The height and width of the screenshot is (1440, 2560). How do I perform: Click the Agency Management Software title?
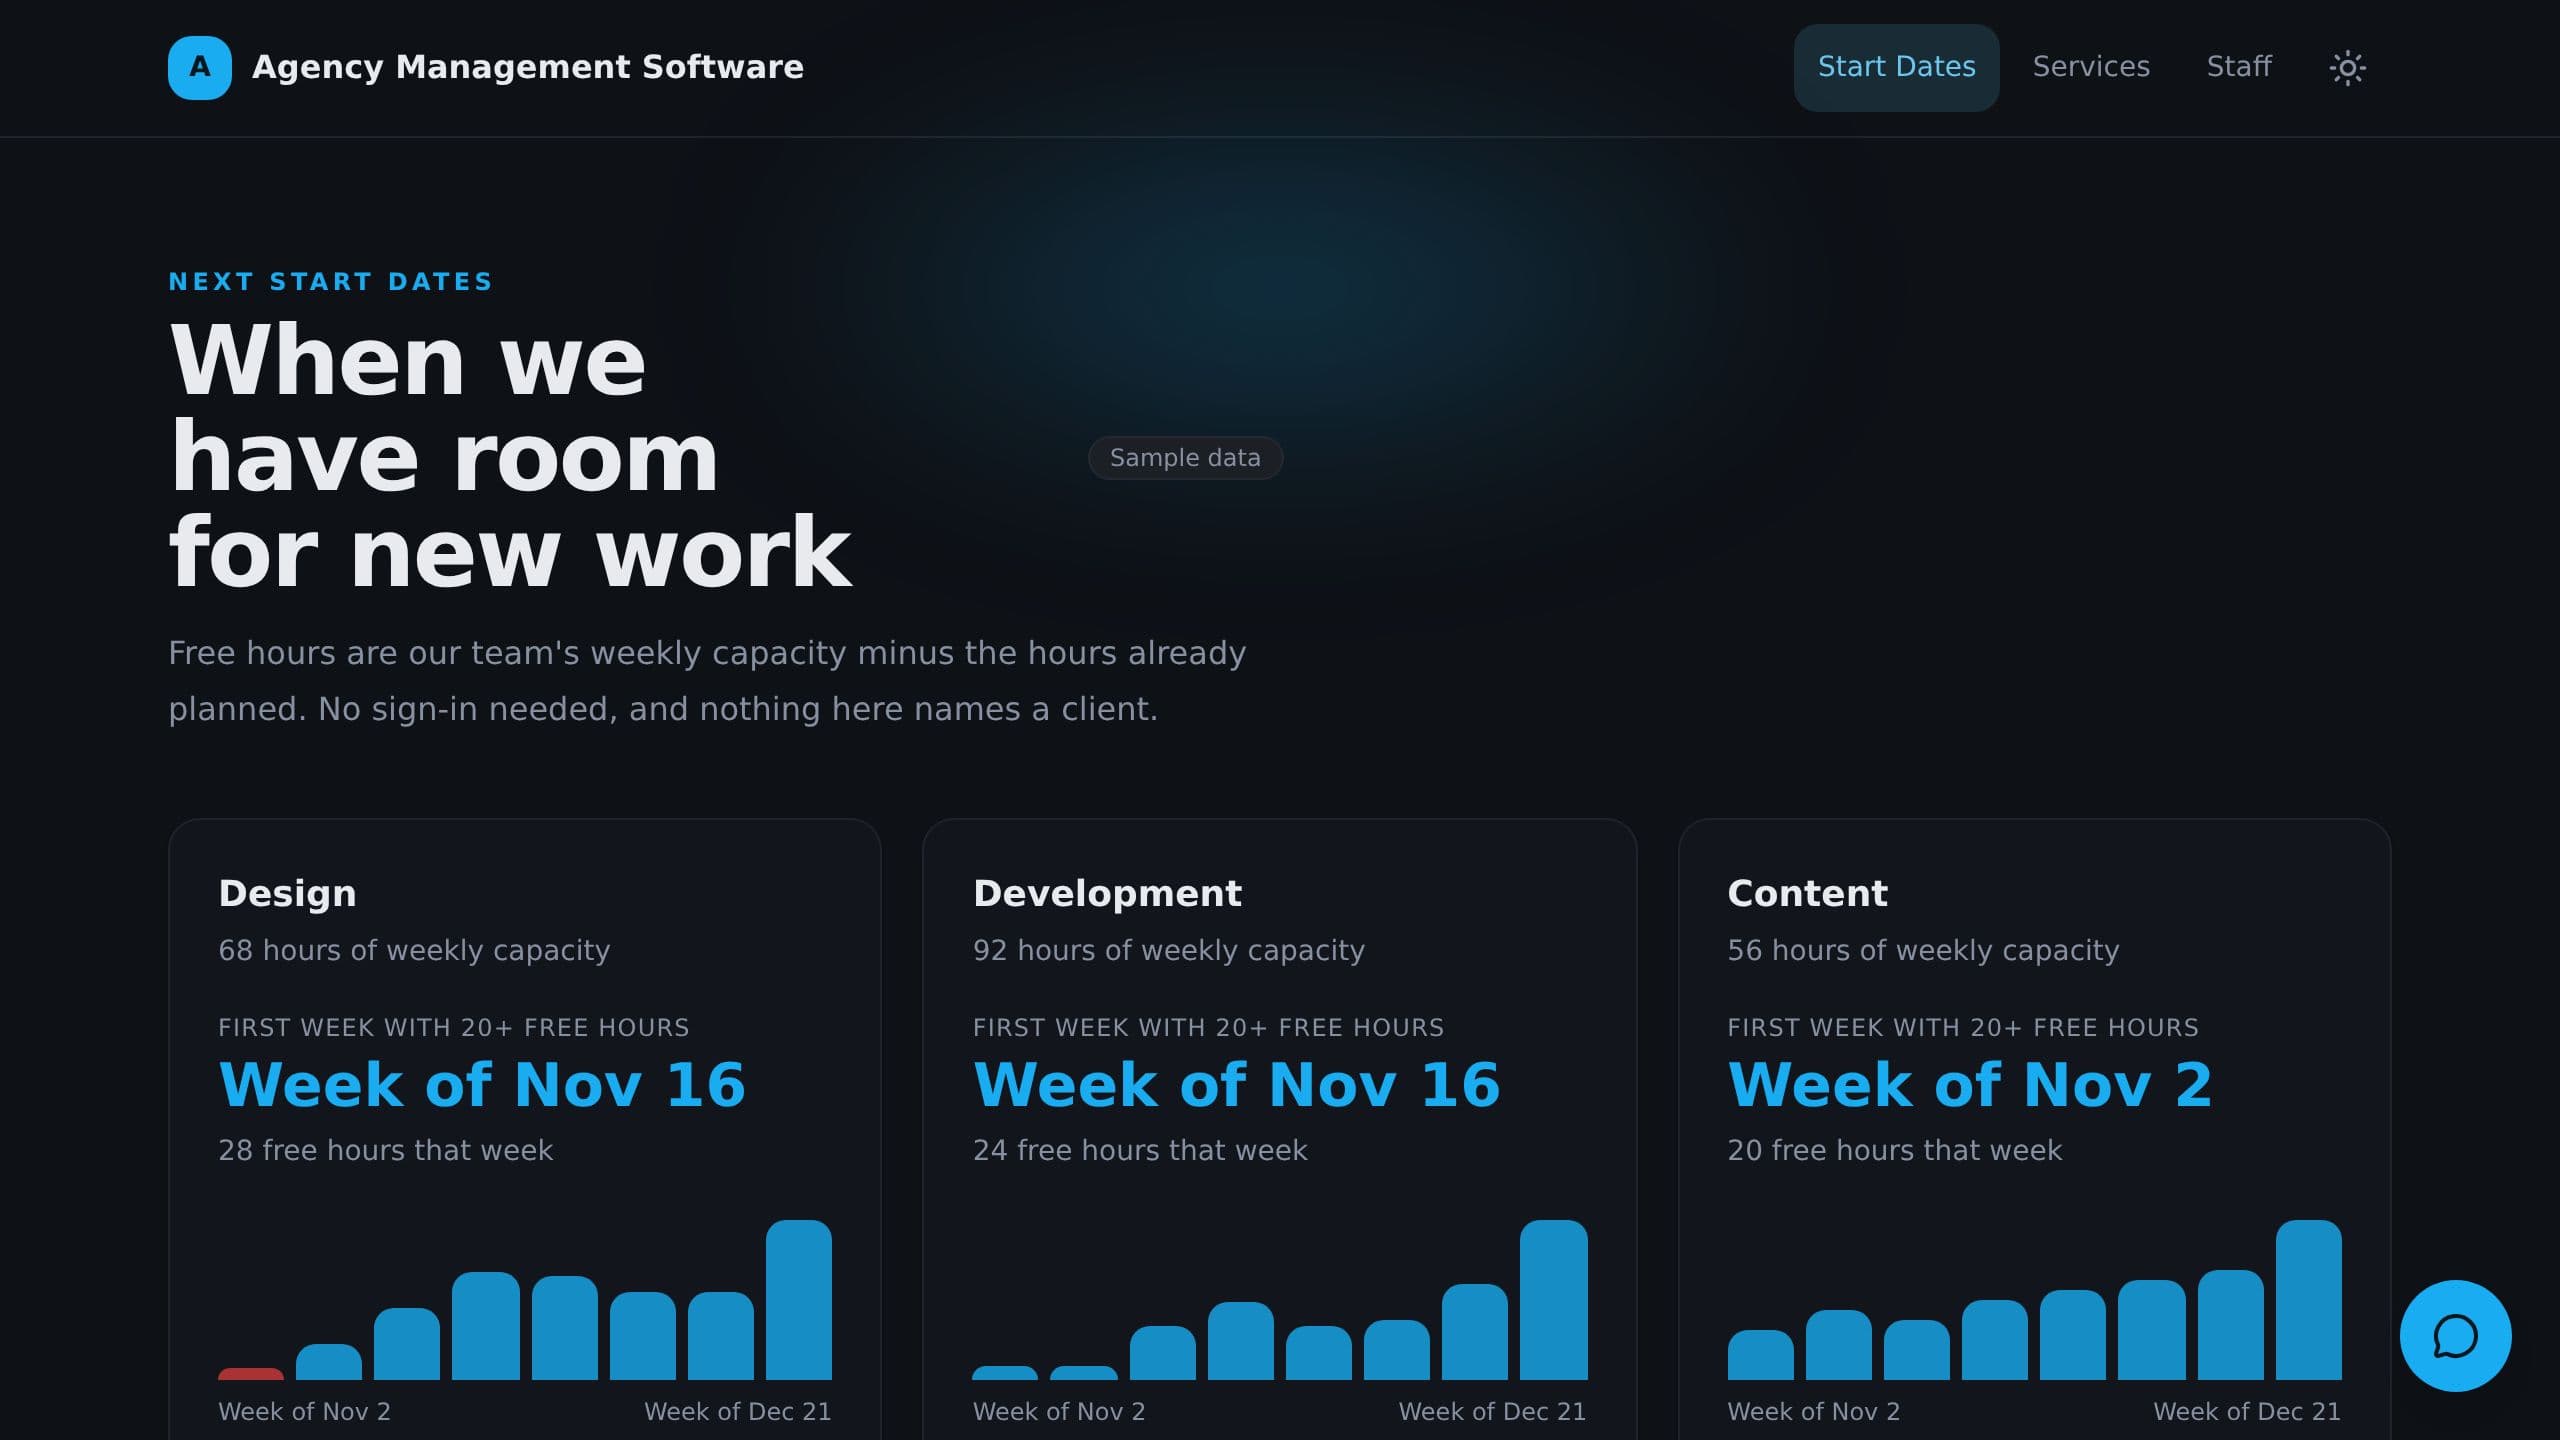pos(527,67)
